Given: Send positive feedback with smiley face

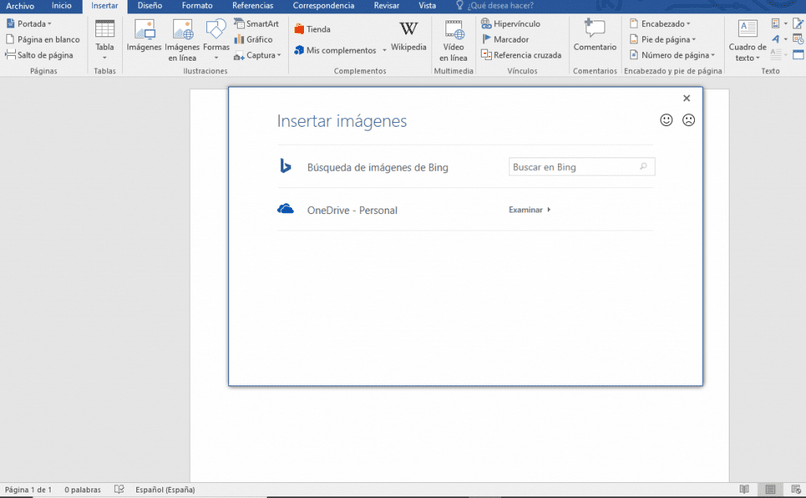Looking at the screenshot, I should click(x=666, y=120).
